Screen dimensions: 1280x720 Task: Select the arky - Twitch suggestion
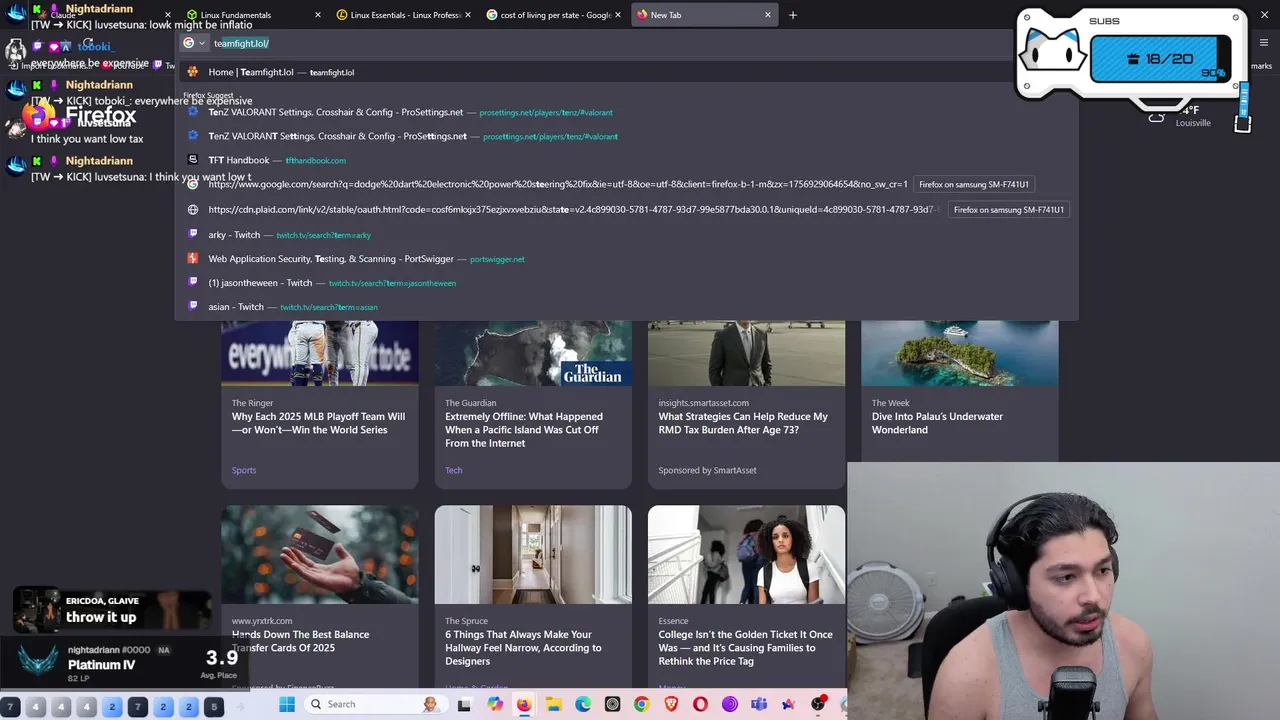pos(626,235)
